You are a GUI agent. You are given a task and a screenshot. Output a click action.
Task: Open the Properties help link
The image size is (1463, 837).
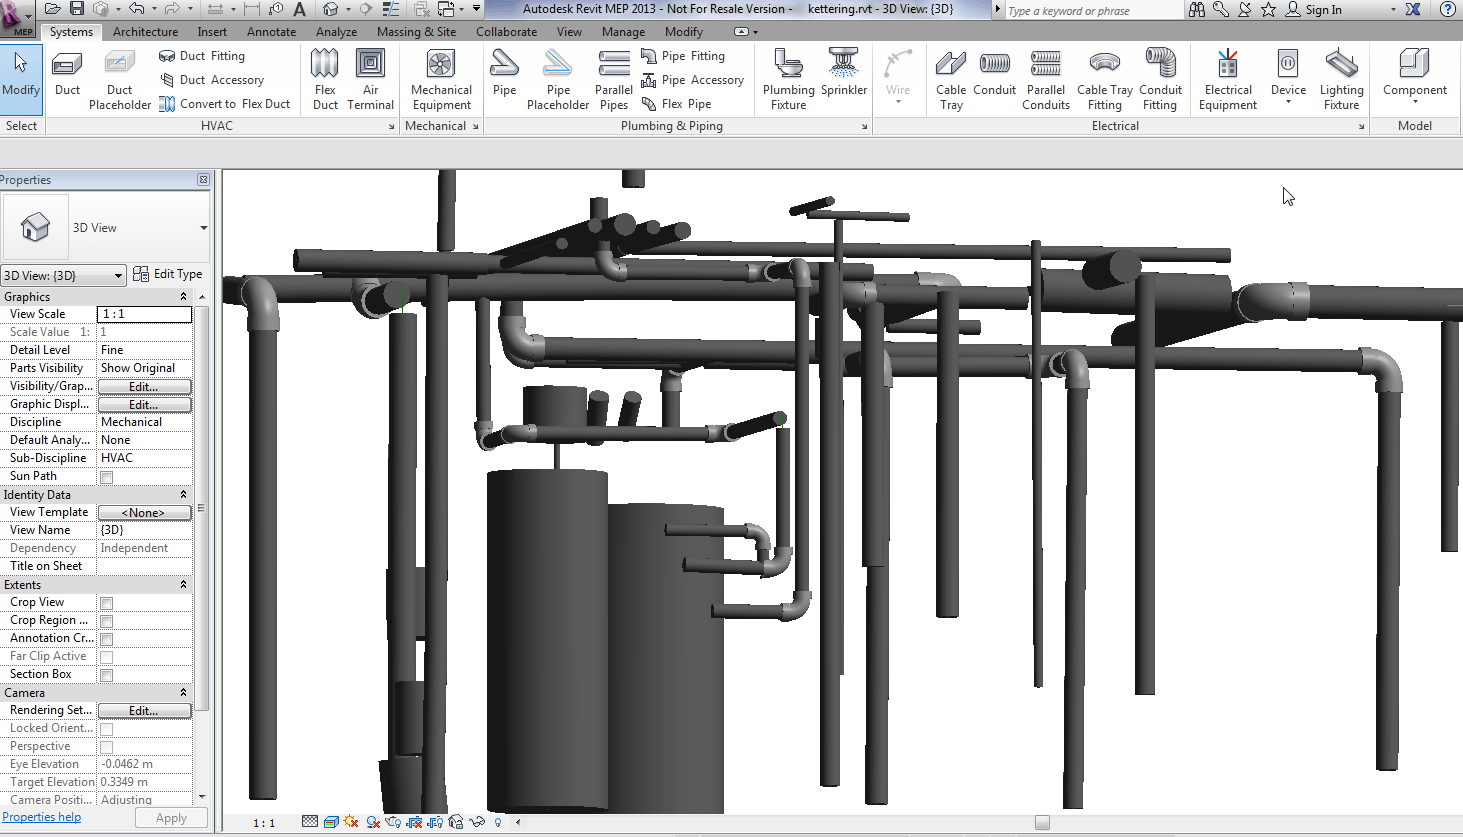tap(41, 817)
